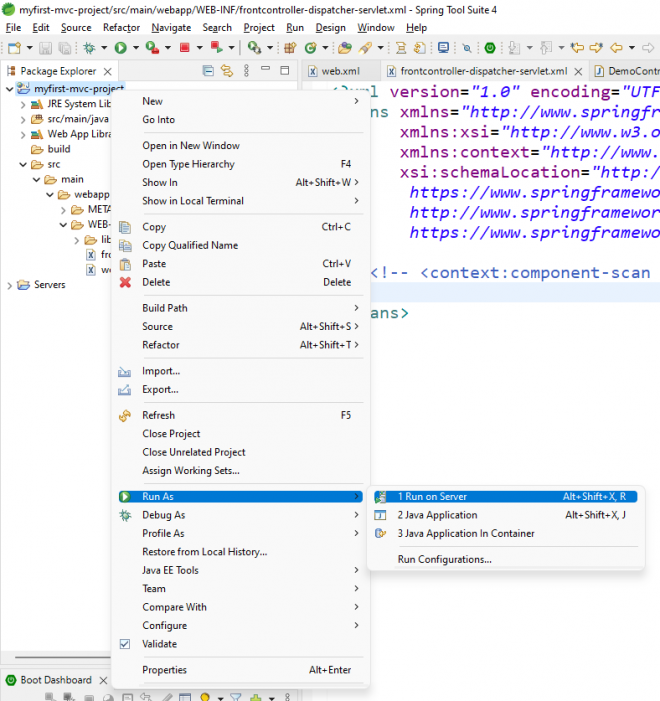
Task: Expand the Servers project node
Action: [9, 285]
